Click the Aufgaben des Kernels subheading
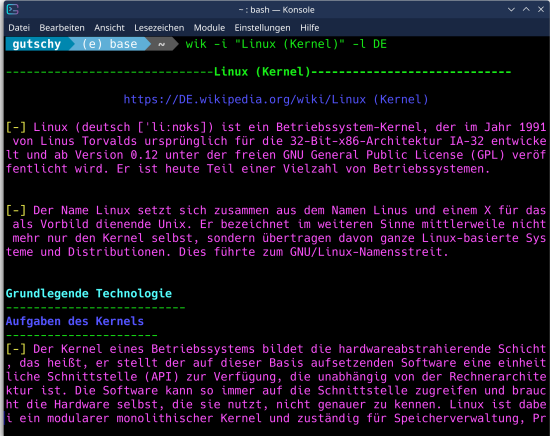Image resolution: width=550 pixels, height=436 pixels. pyautogui.click(x=75, y=321)
